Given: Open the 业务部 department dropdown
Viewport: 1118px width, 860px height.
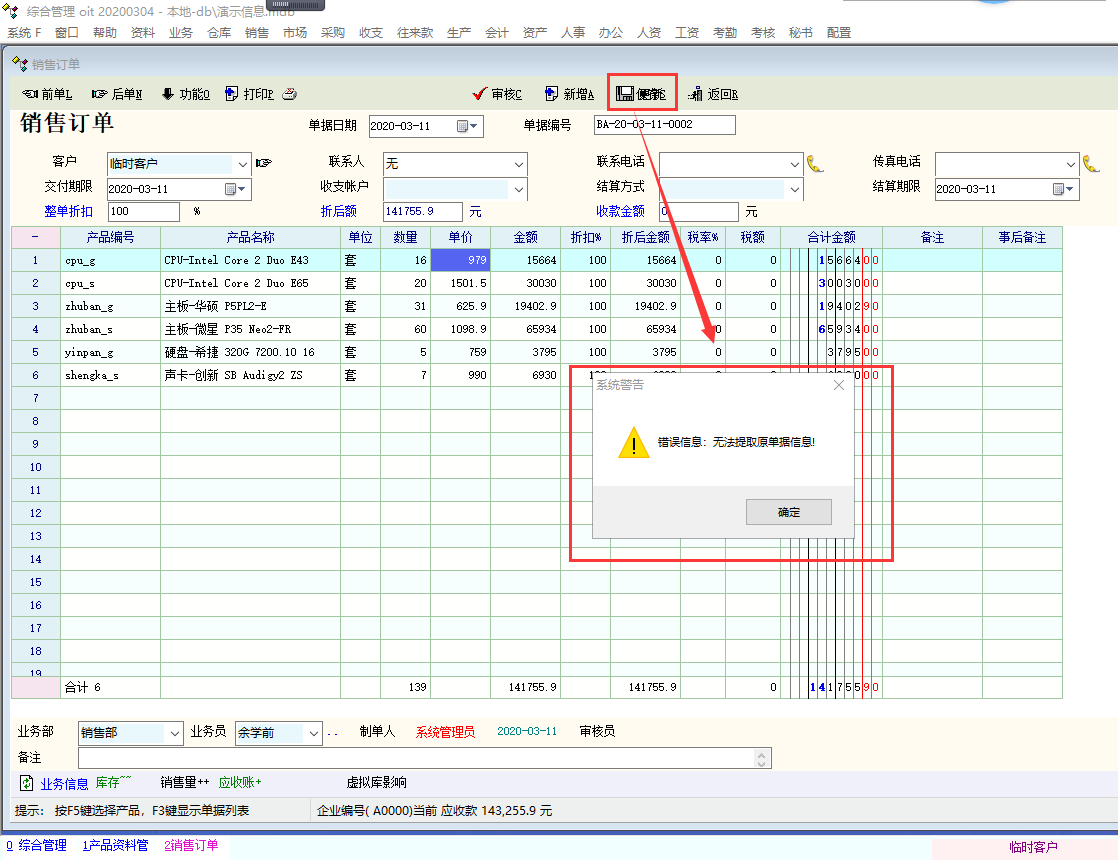Looking at the screenshot, I should click(x=174, y=733).
